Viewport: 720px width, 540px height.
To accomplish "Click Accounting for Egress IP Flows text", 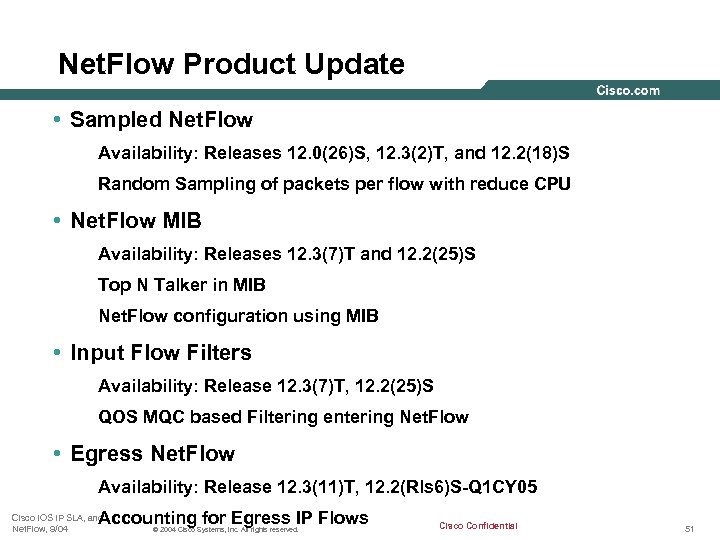I will click(x=235, y=517).
